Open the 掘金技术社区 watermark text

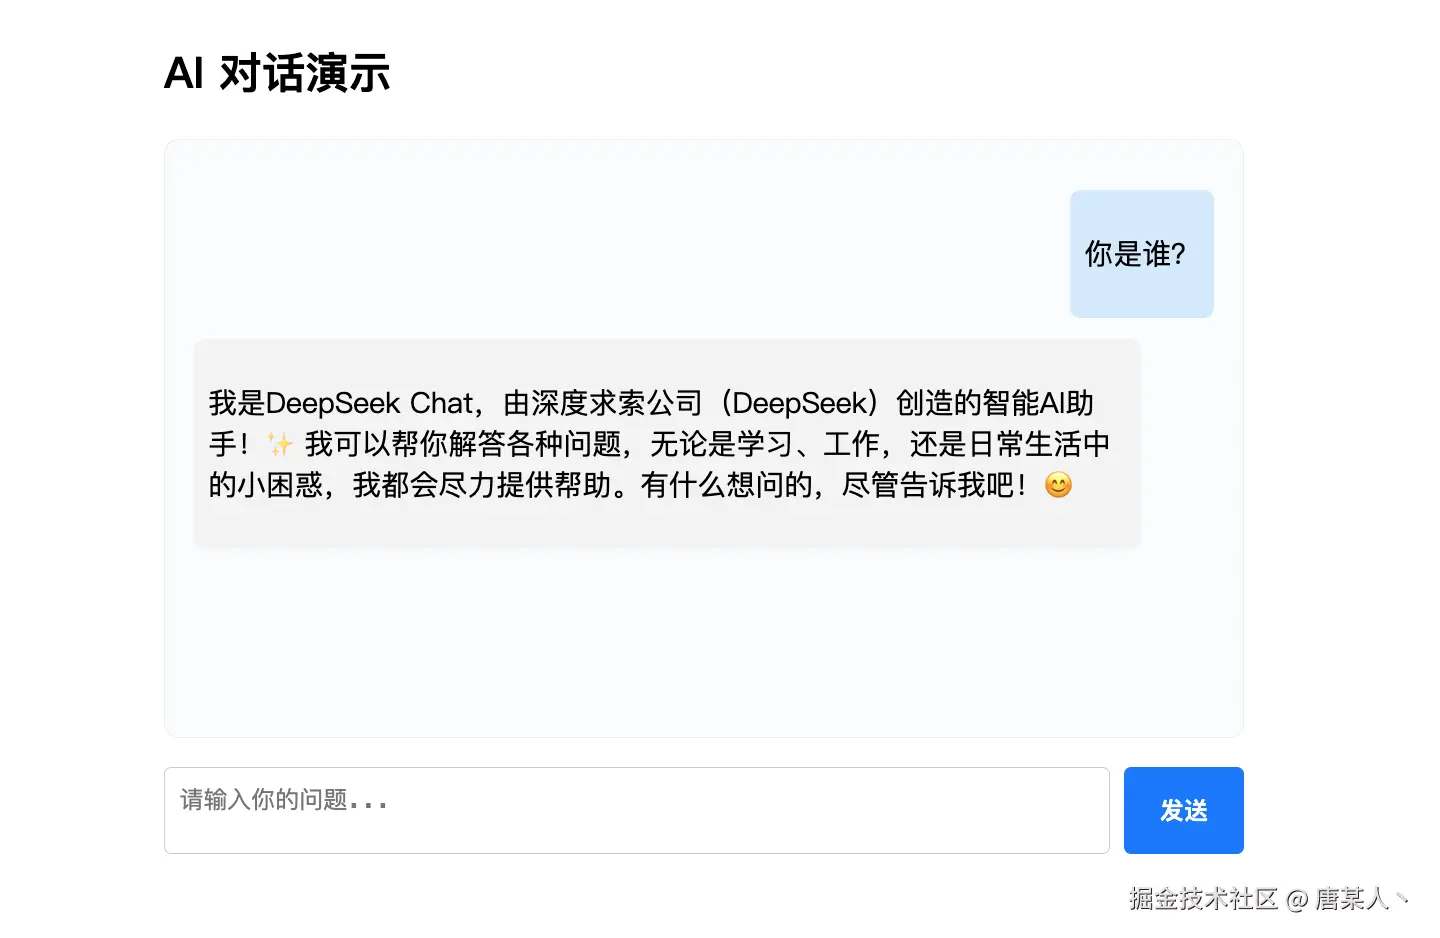click(1204, 898)
